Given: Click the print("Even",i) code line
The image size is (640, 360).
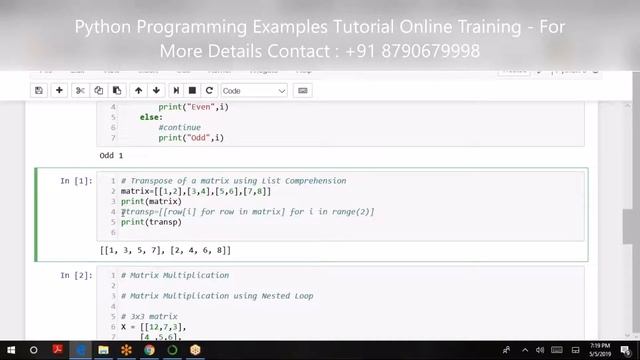Looking at the screenshot, I should pos(193,107).
